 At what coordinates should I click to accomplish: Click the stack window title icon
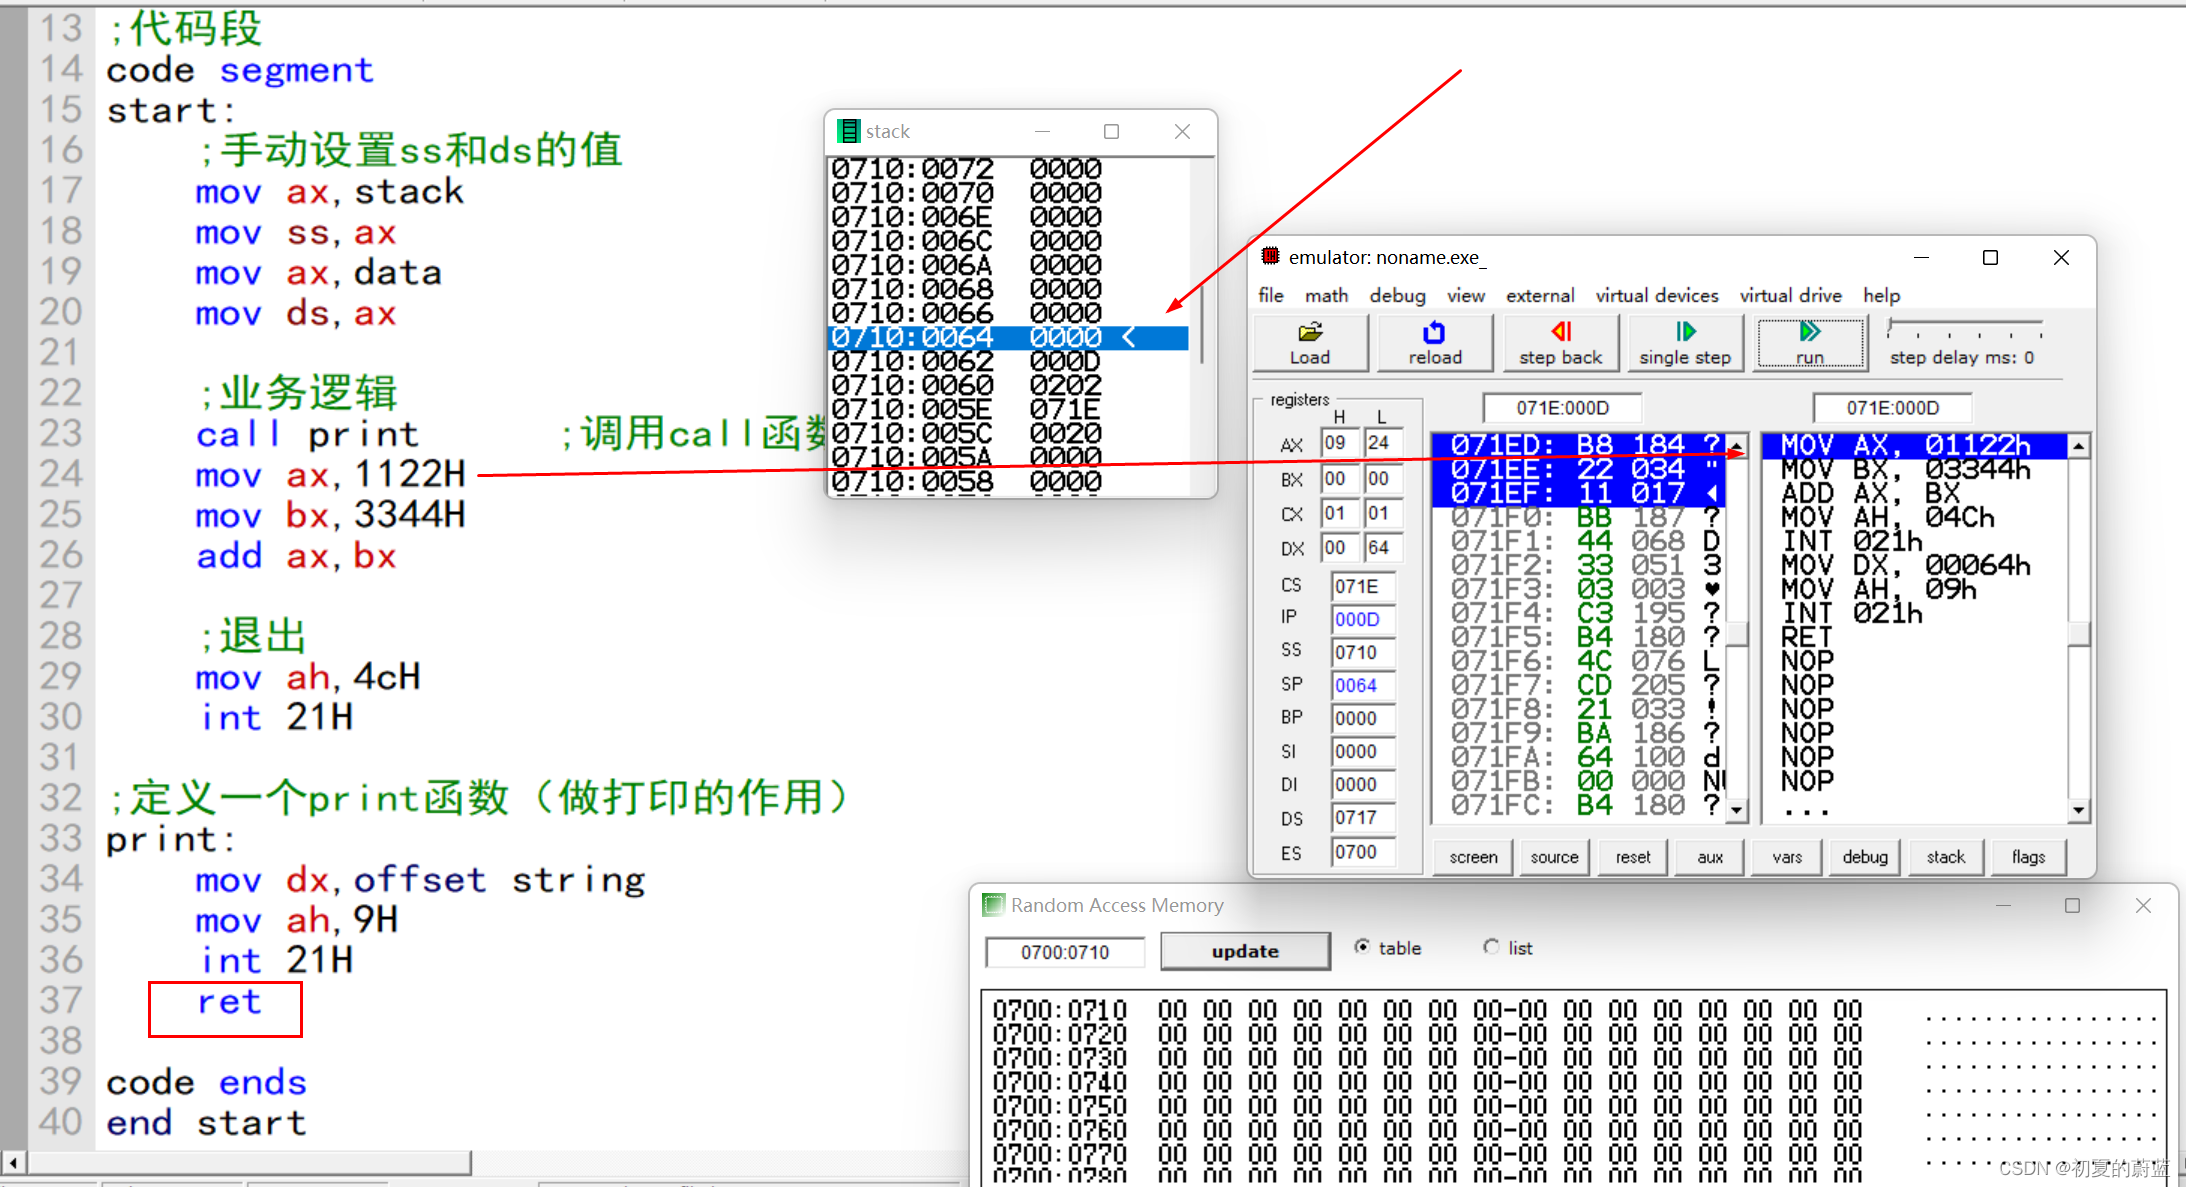(848, 131)
